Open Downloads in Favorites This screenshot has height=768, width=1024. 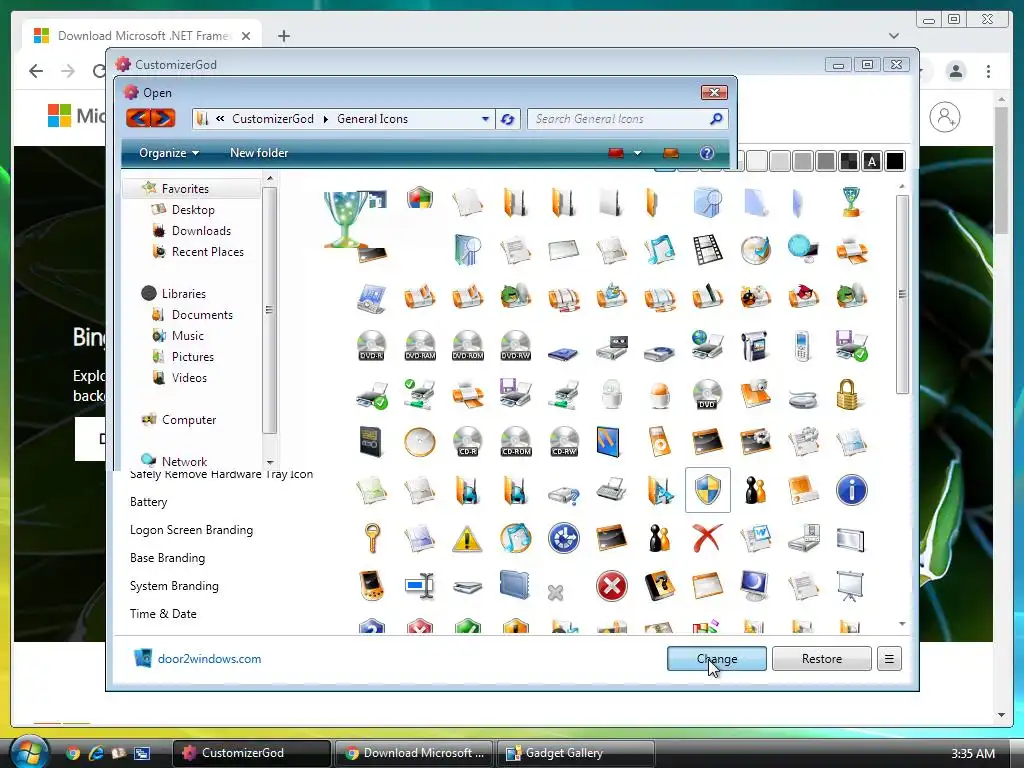(x=201, y=231)
